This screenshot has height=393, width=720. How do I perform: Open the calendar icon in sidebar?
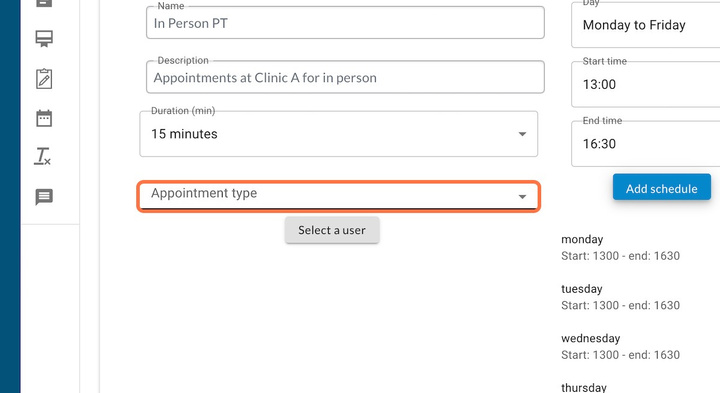click(x=44, y=118)
